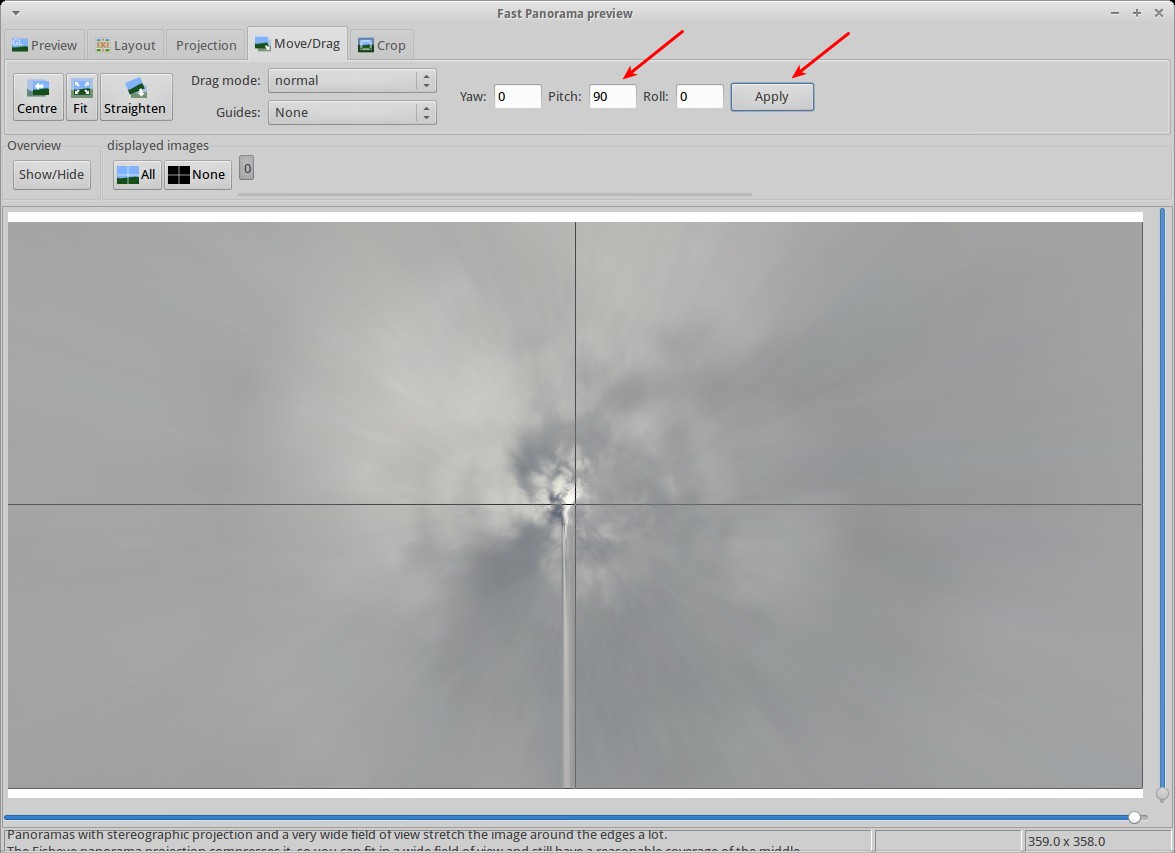Open the Projection tab

(206, 45)
